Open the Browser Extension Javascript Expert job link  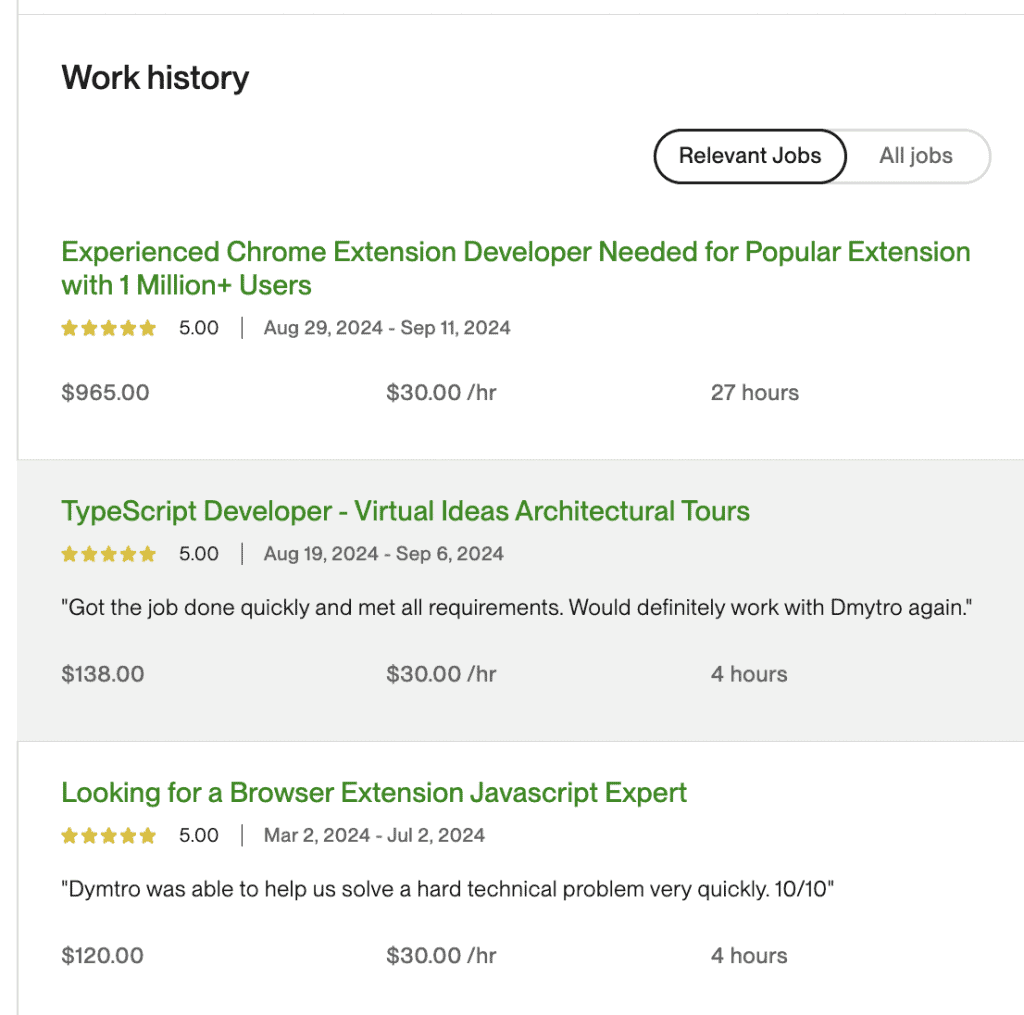coord(374,792)
